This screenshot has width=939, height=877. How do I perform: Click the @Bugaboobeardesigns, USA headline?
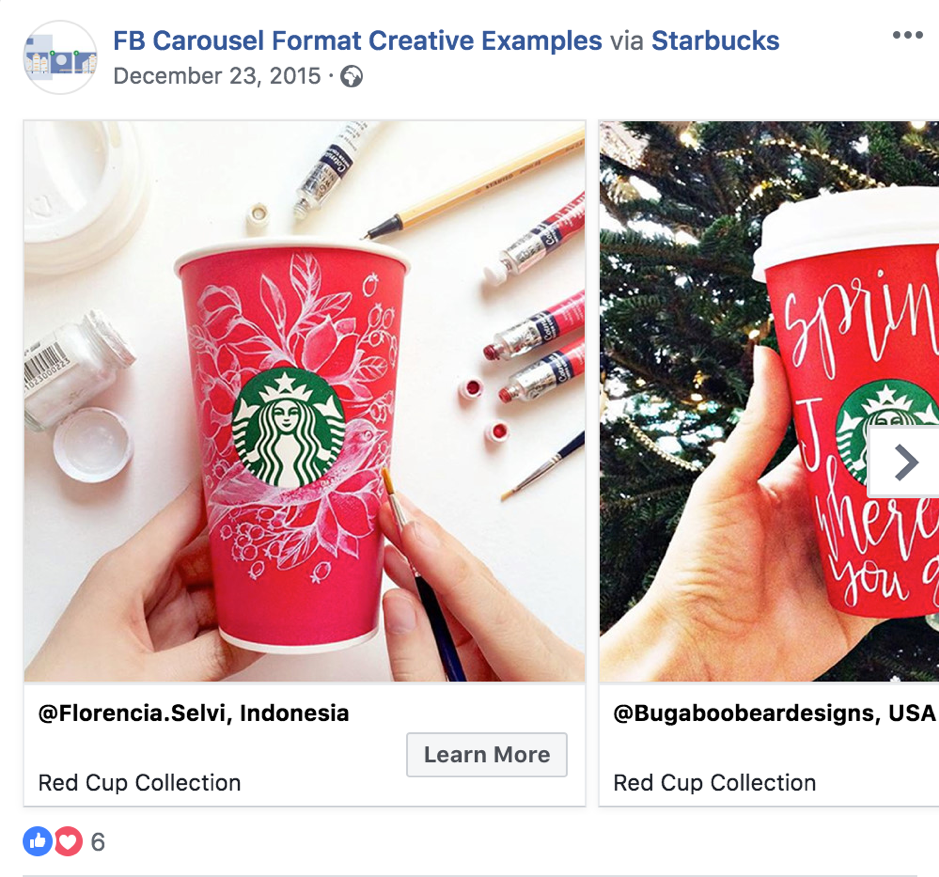[774, 713]
